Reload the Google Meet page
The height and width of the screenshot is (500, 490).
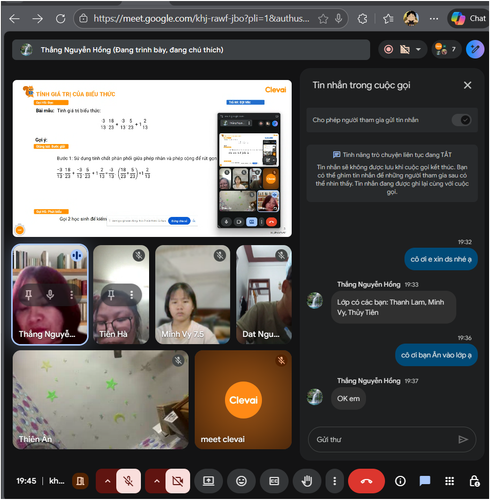coord(61,19)
